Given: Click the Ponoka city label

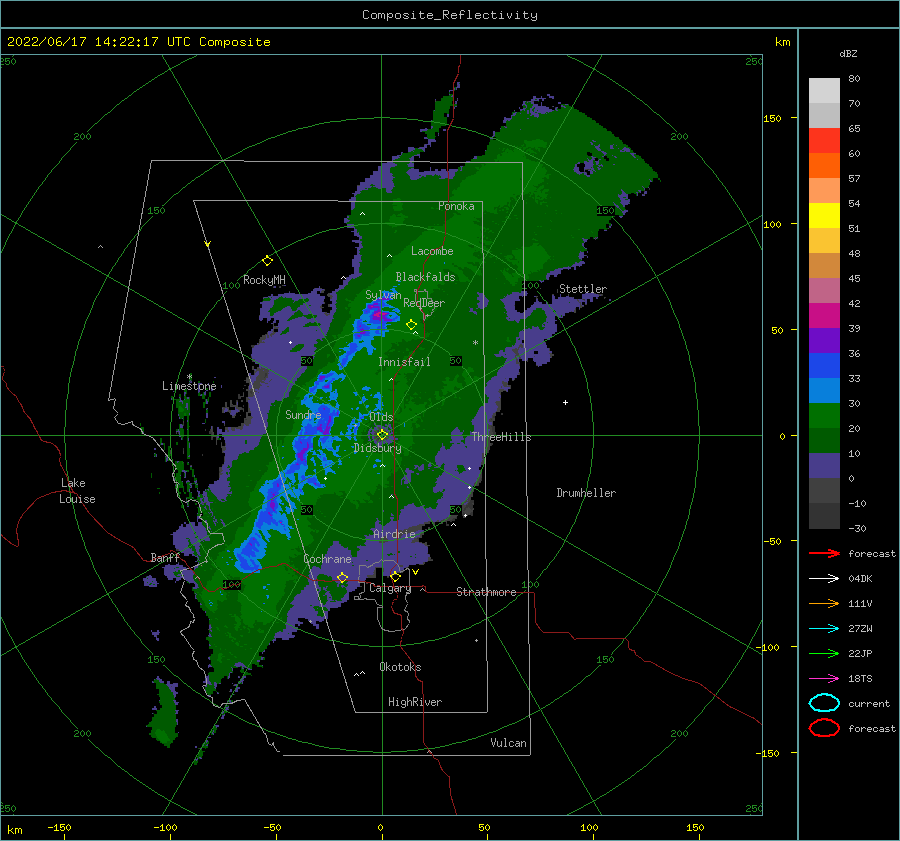Looking at the screenshot, I should point(456,206).
